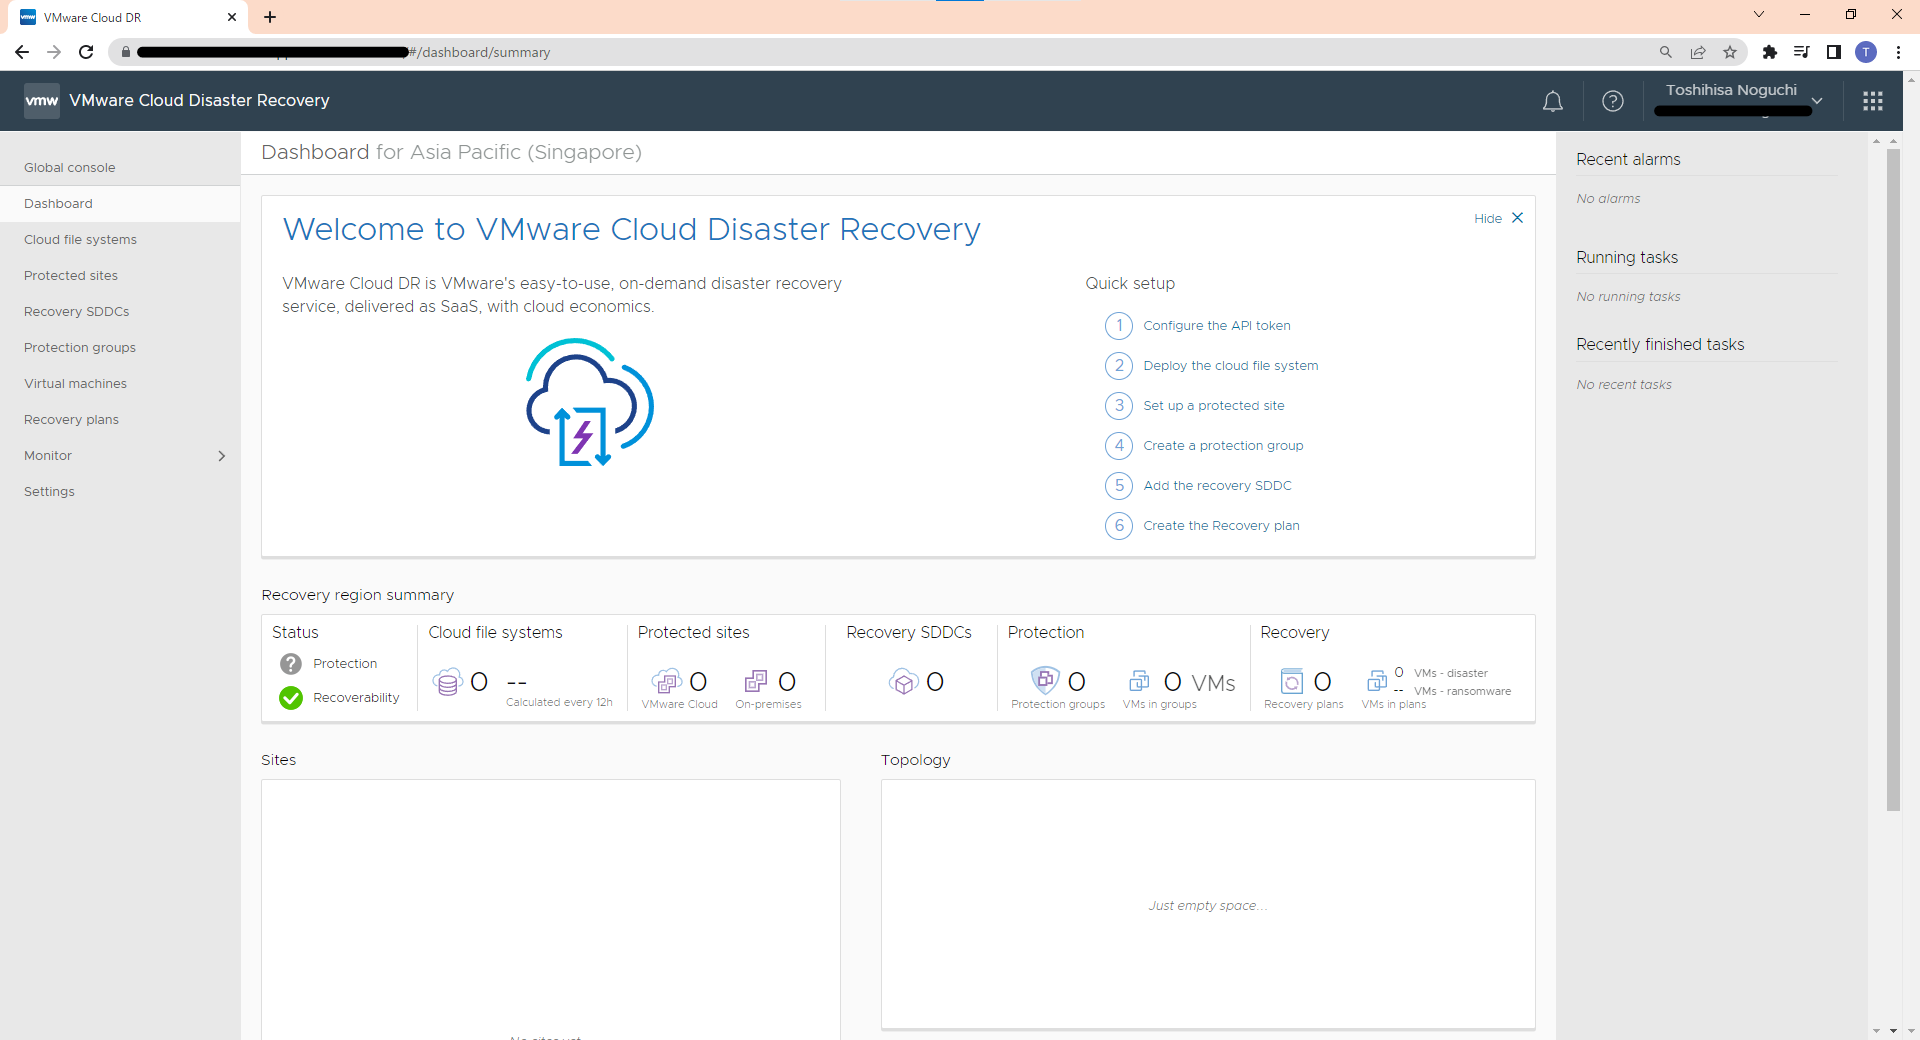Open a new browser tab
This screenshot has width=1920, height=1040.
click(x=270, y=17)
